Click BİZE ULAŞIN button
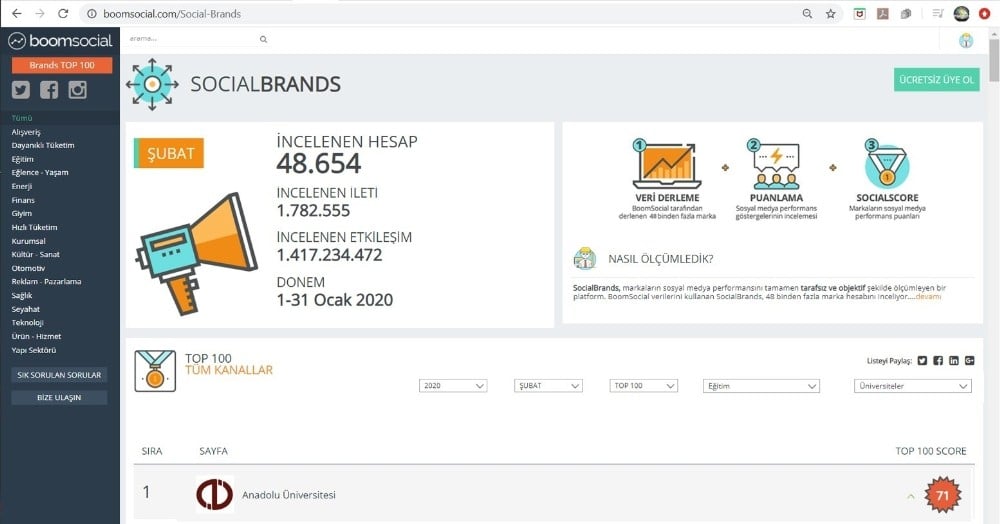 click(x=59, y=398)
